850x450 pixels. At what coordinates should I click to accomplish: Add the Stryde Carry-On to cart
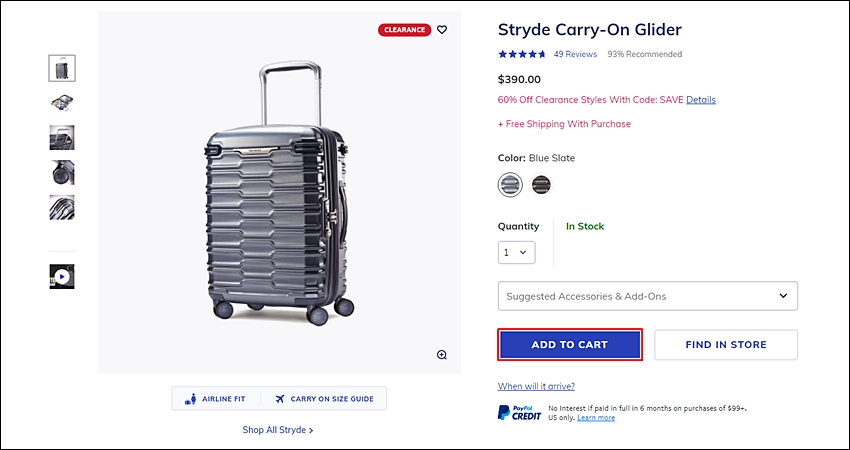570,344
